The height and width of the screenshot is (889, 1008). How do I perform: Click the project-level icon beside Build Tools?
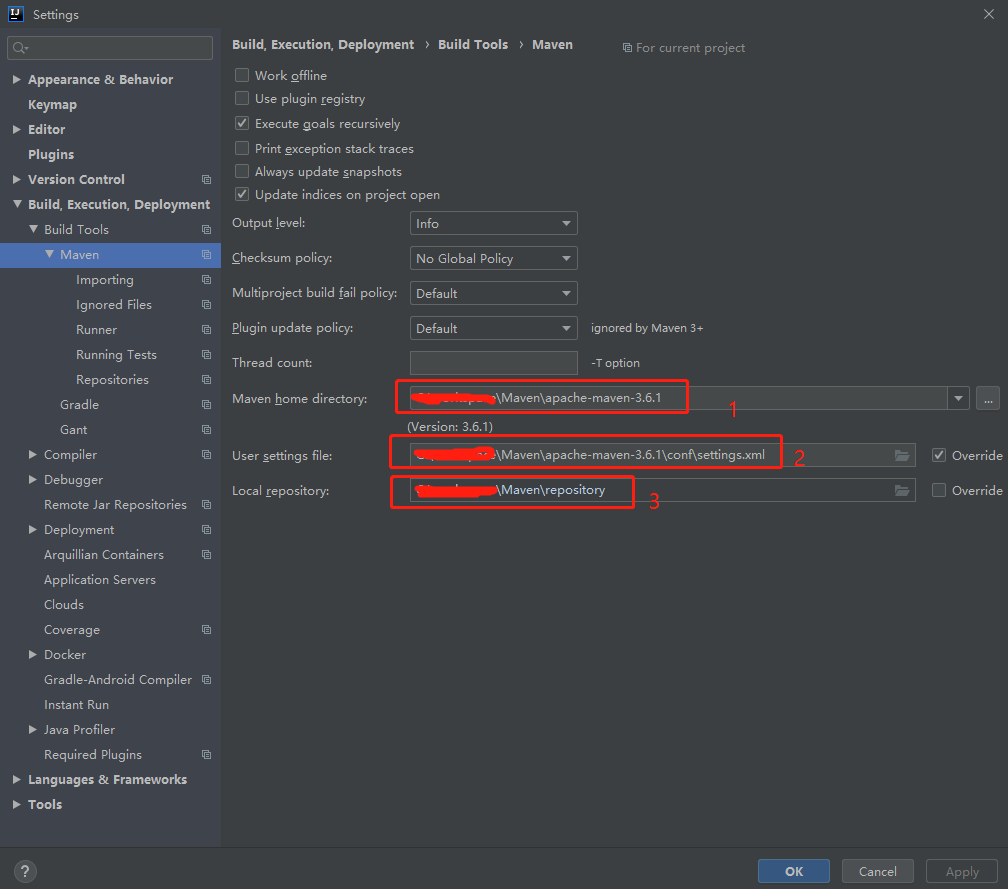(206, 229)
